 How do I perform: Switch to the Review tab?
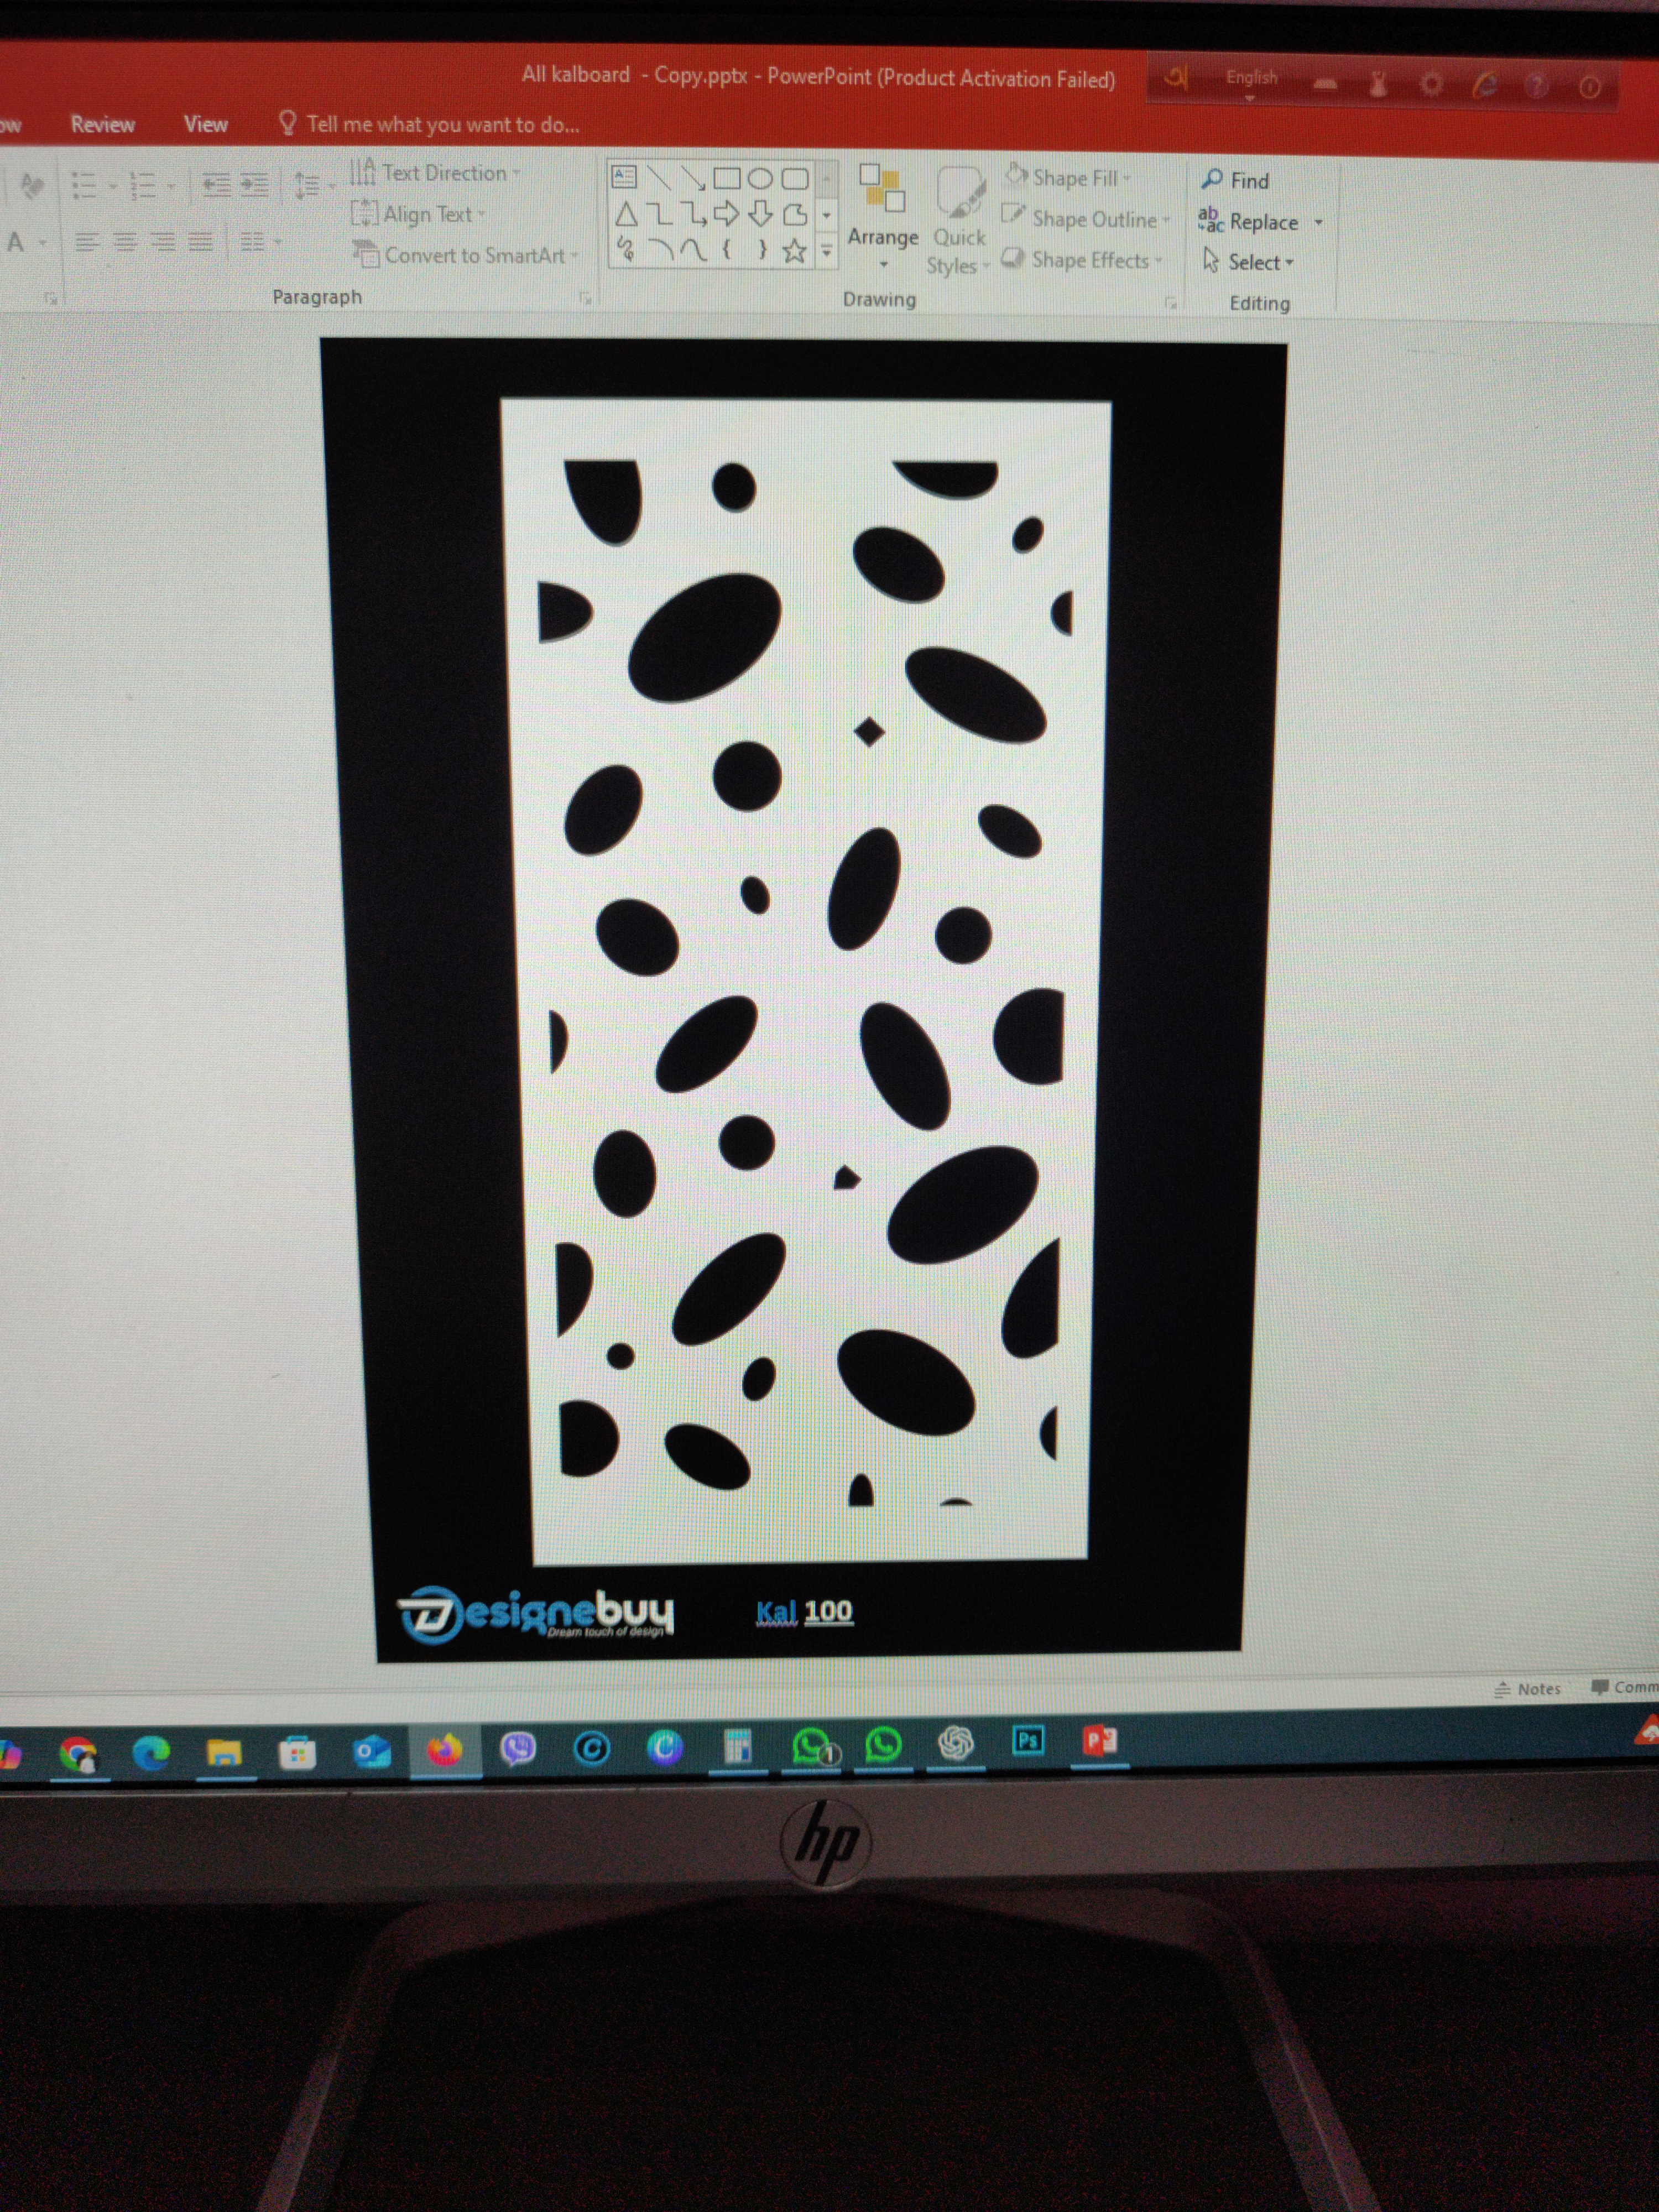[x=102, y=124]
